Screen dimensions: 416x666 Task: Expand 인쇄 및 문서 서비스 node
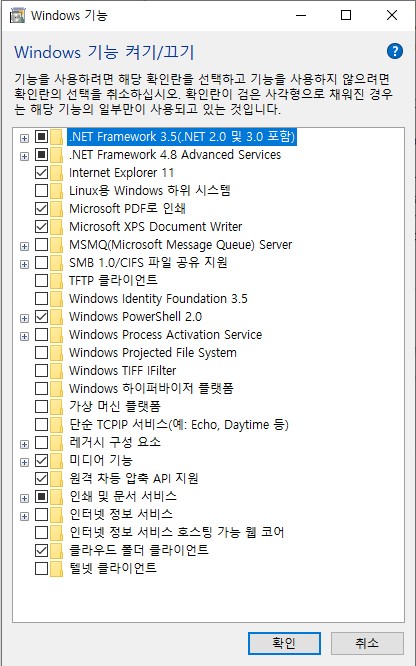(x=25, y=498)
